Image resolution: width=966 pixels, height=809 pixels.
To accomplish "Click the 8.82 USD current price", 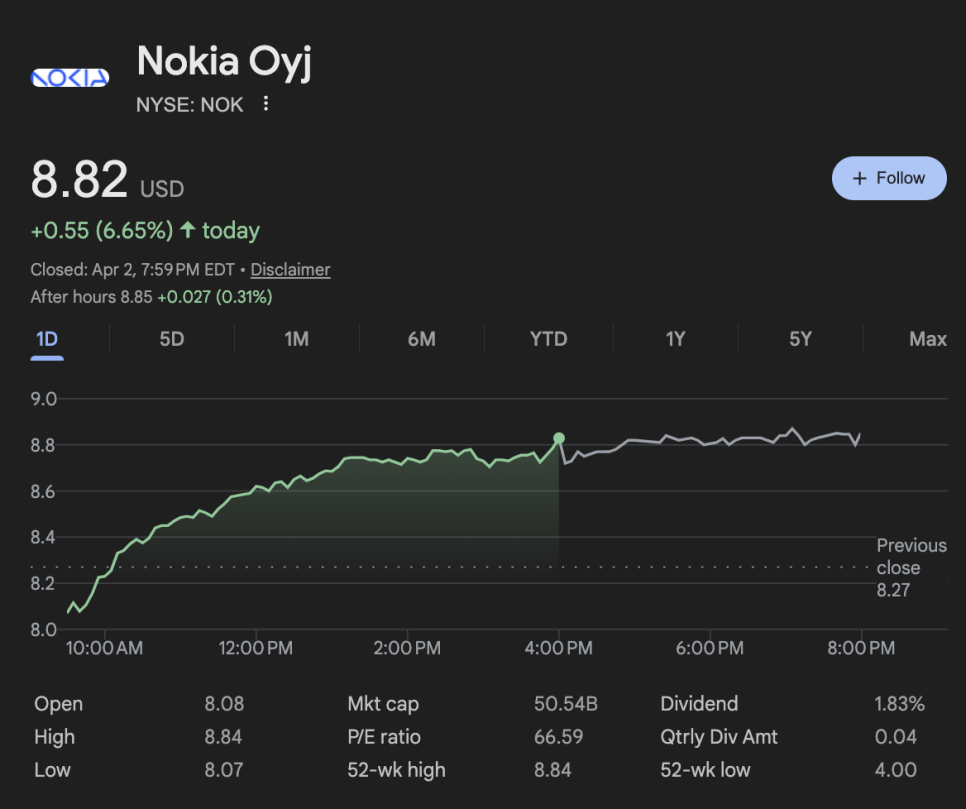I will pyautogui.click(x=80, y=181).
